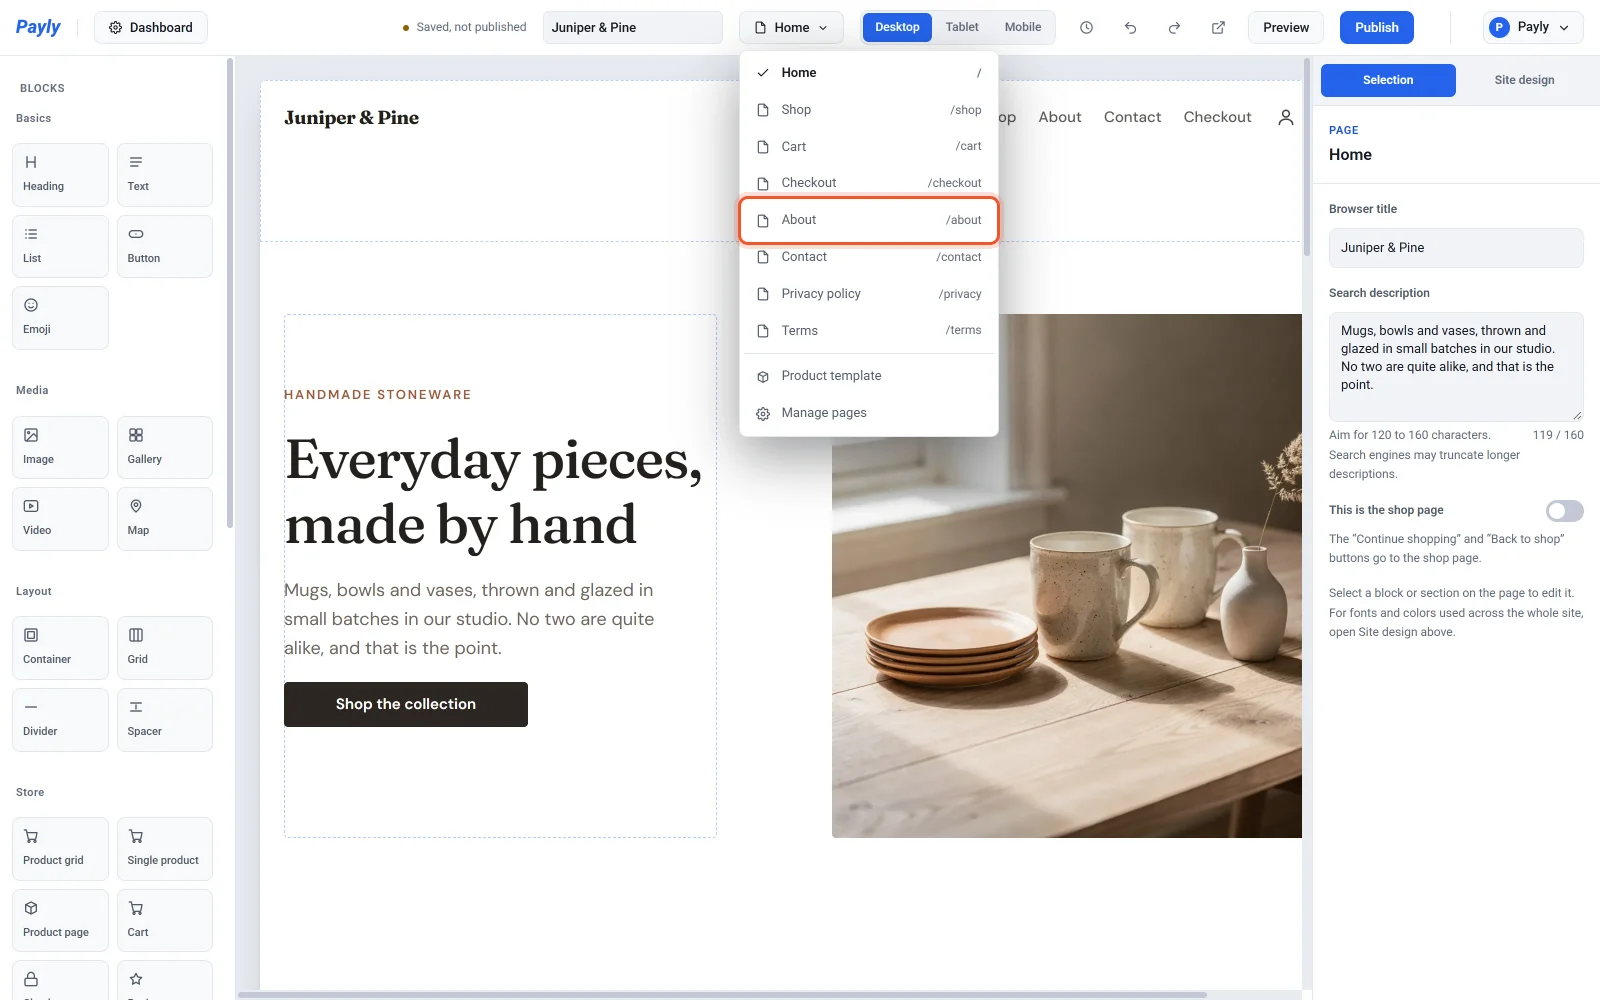Edit the Browser title field
The height and width of the screenshot is (1000, 1600).
1456,248
